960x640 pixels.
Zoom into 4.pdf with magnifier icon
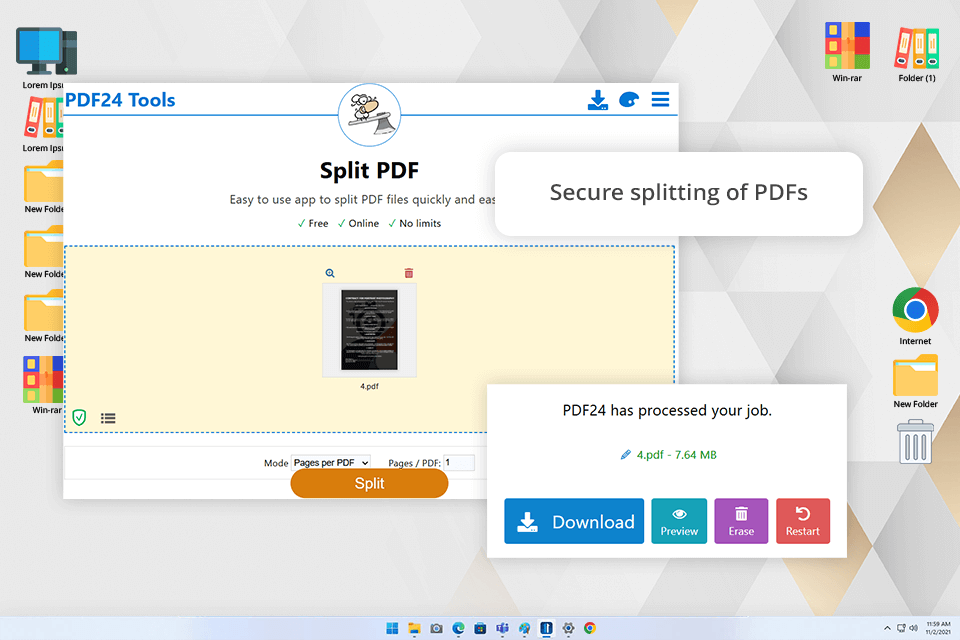[x=330, y=273]
